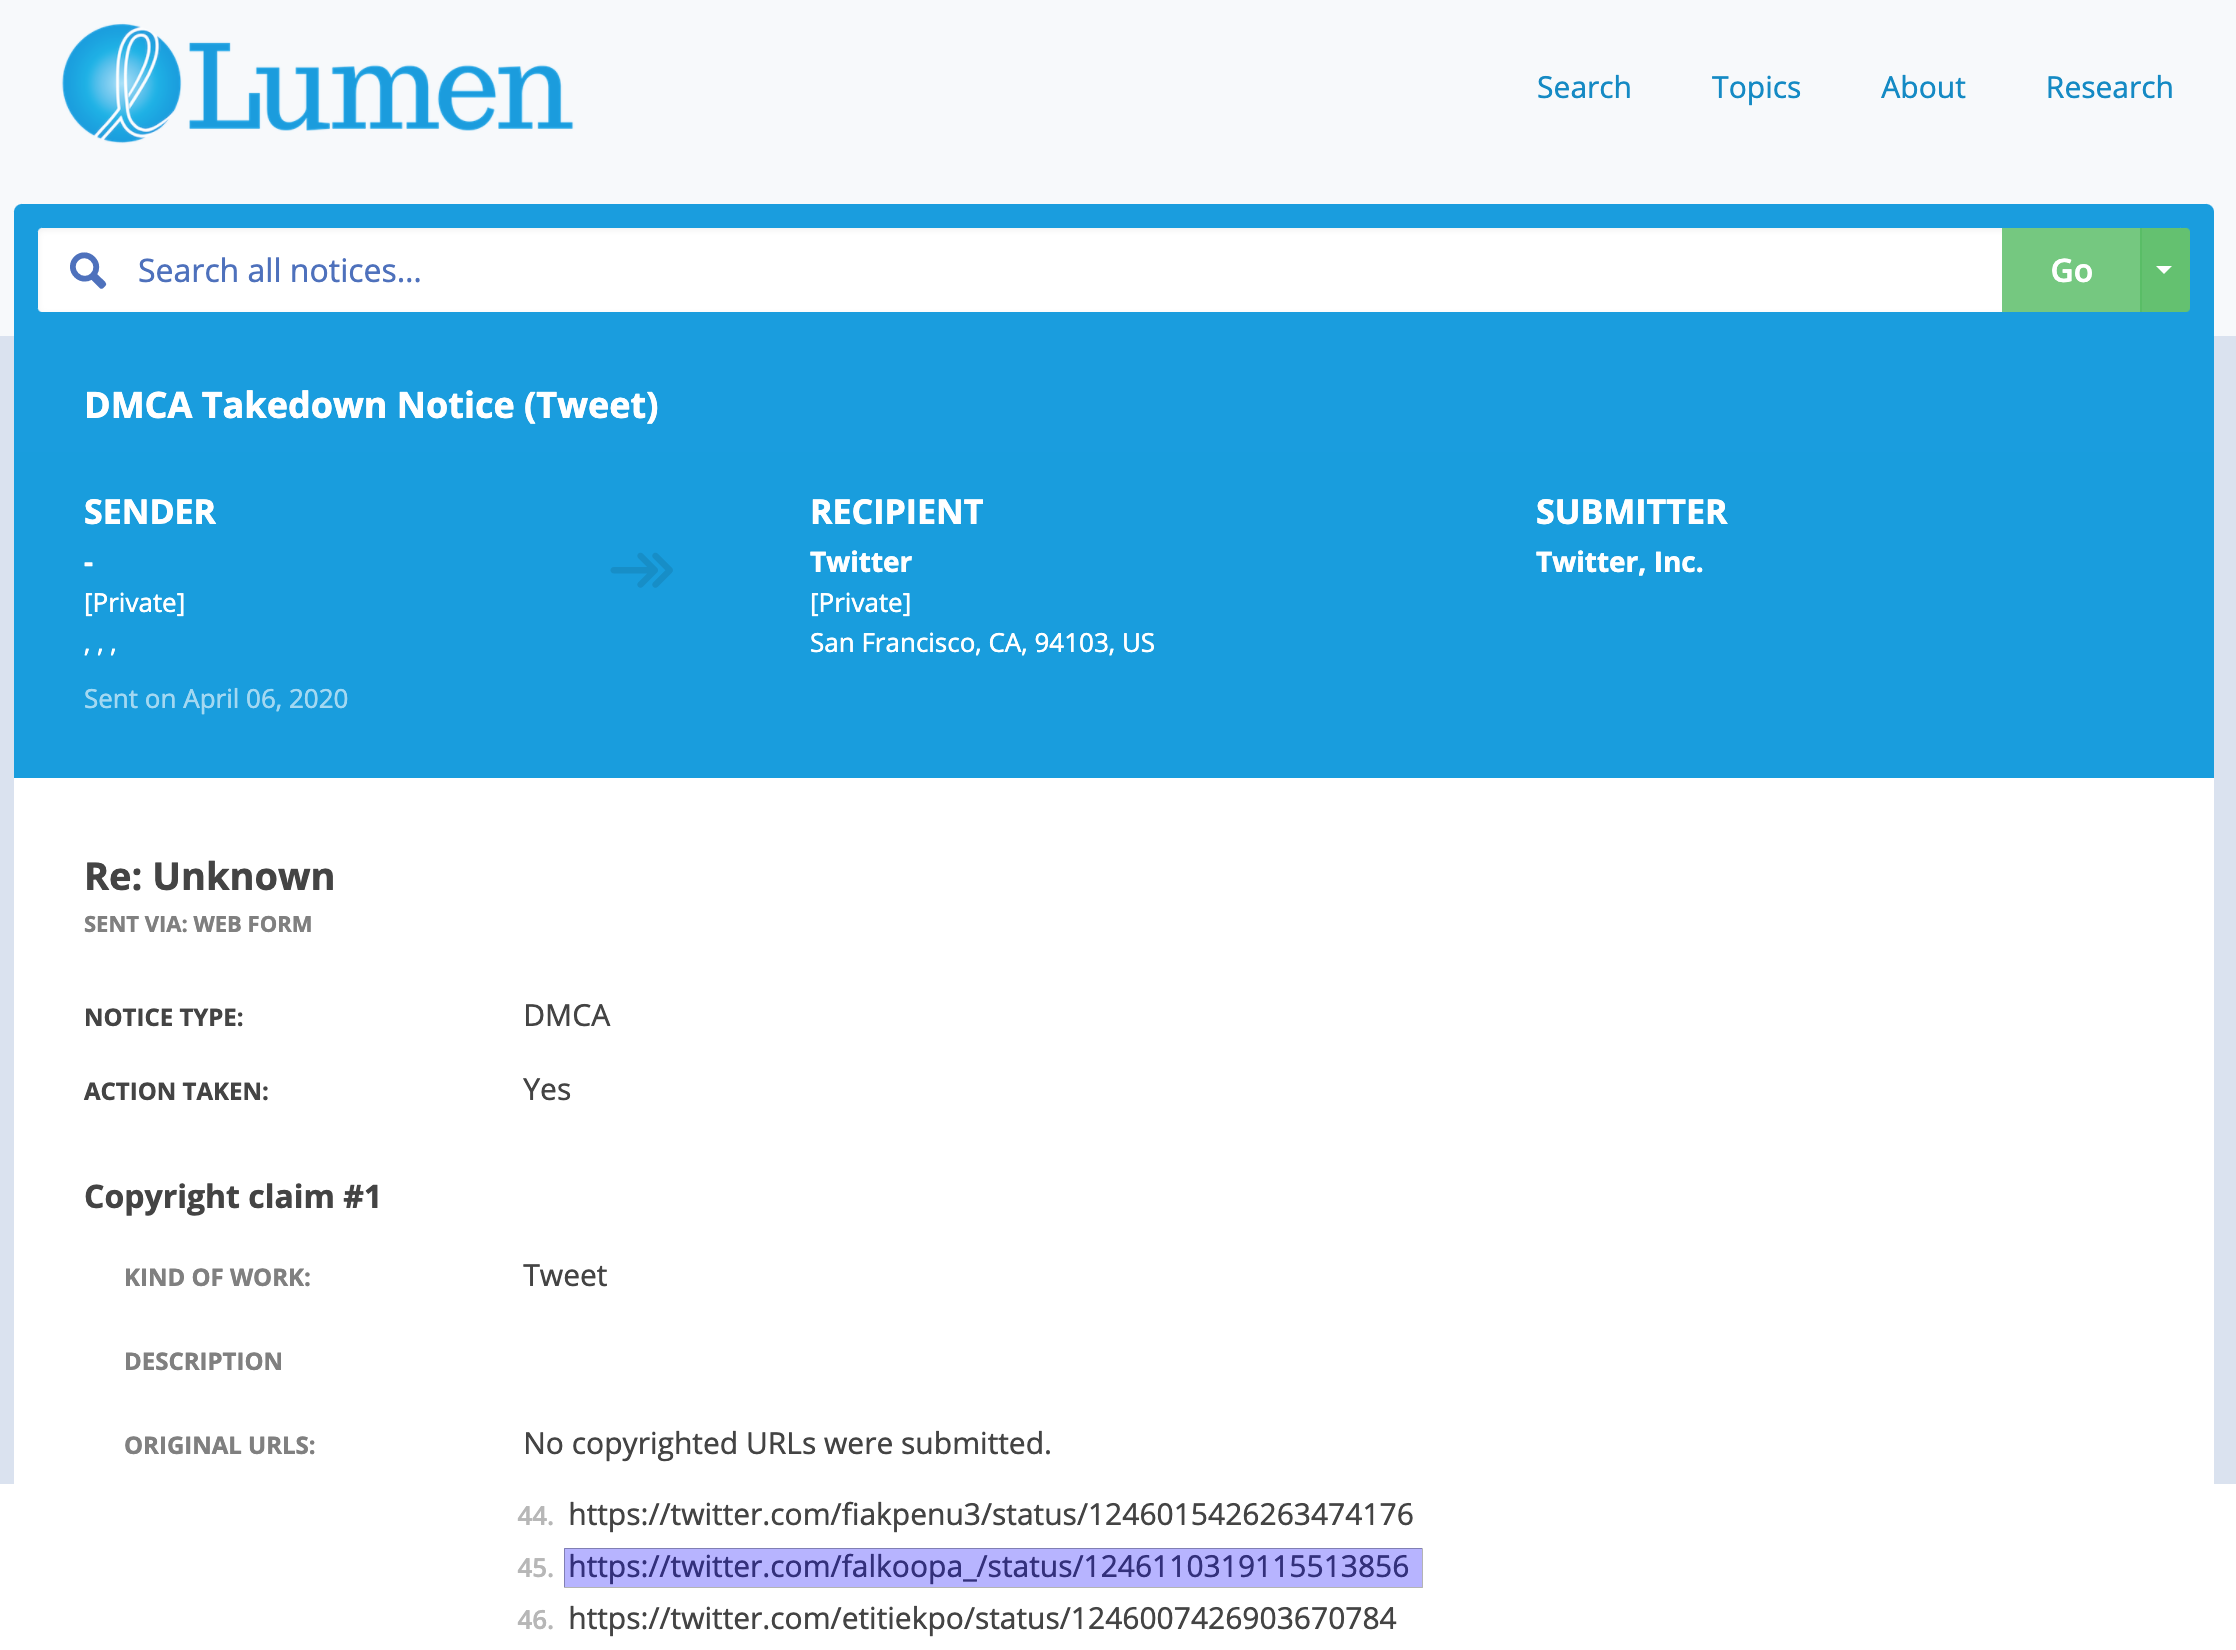Click the 'San Francisco, CA, 94103, US' address

click(982, 642)
